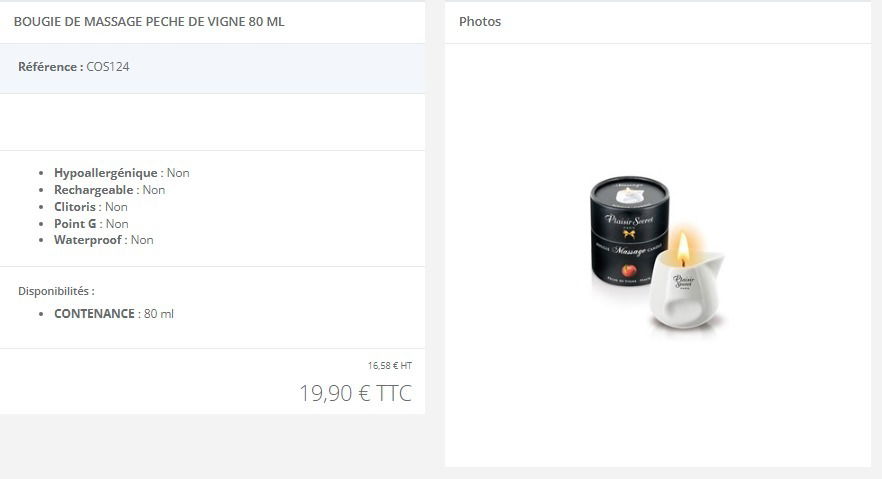Image resolution: width=882 pixels, height=479 pixels.
Task: Click the Disponibilités label
Action: click(x=56, y=291)
